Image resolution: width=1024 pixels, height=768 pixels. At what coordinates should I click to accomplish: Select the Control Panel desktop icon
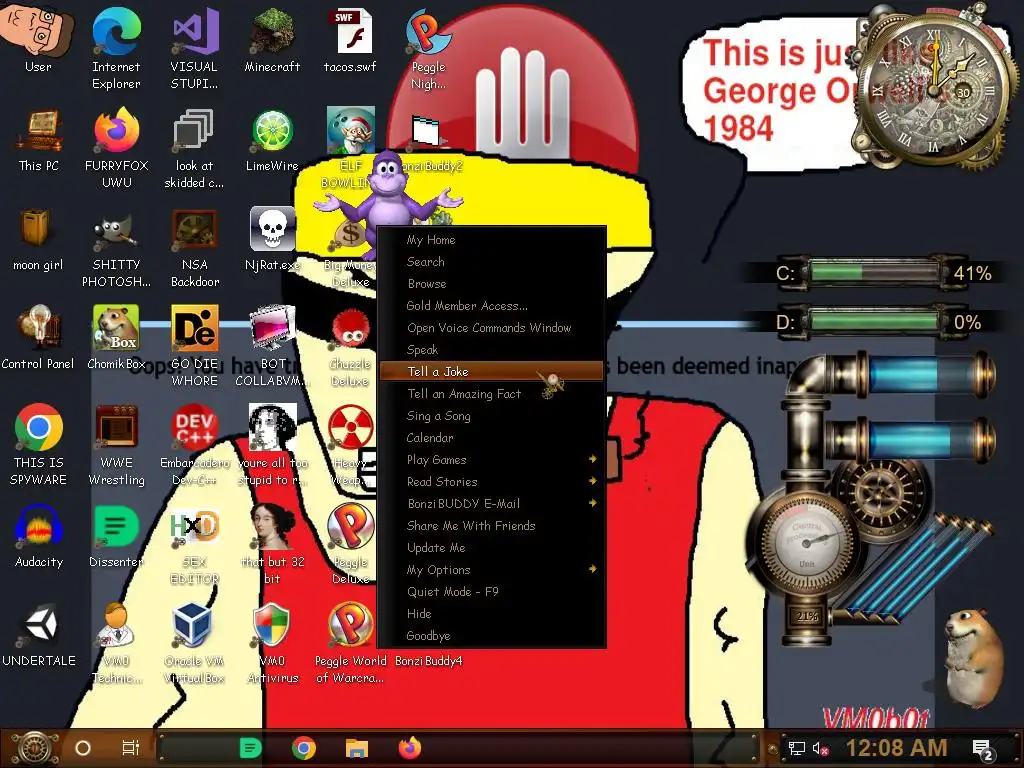click(38, 338)
